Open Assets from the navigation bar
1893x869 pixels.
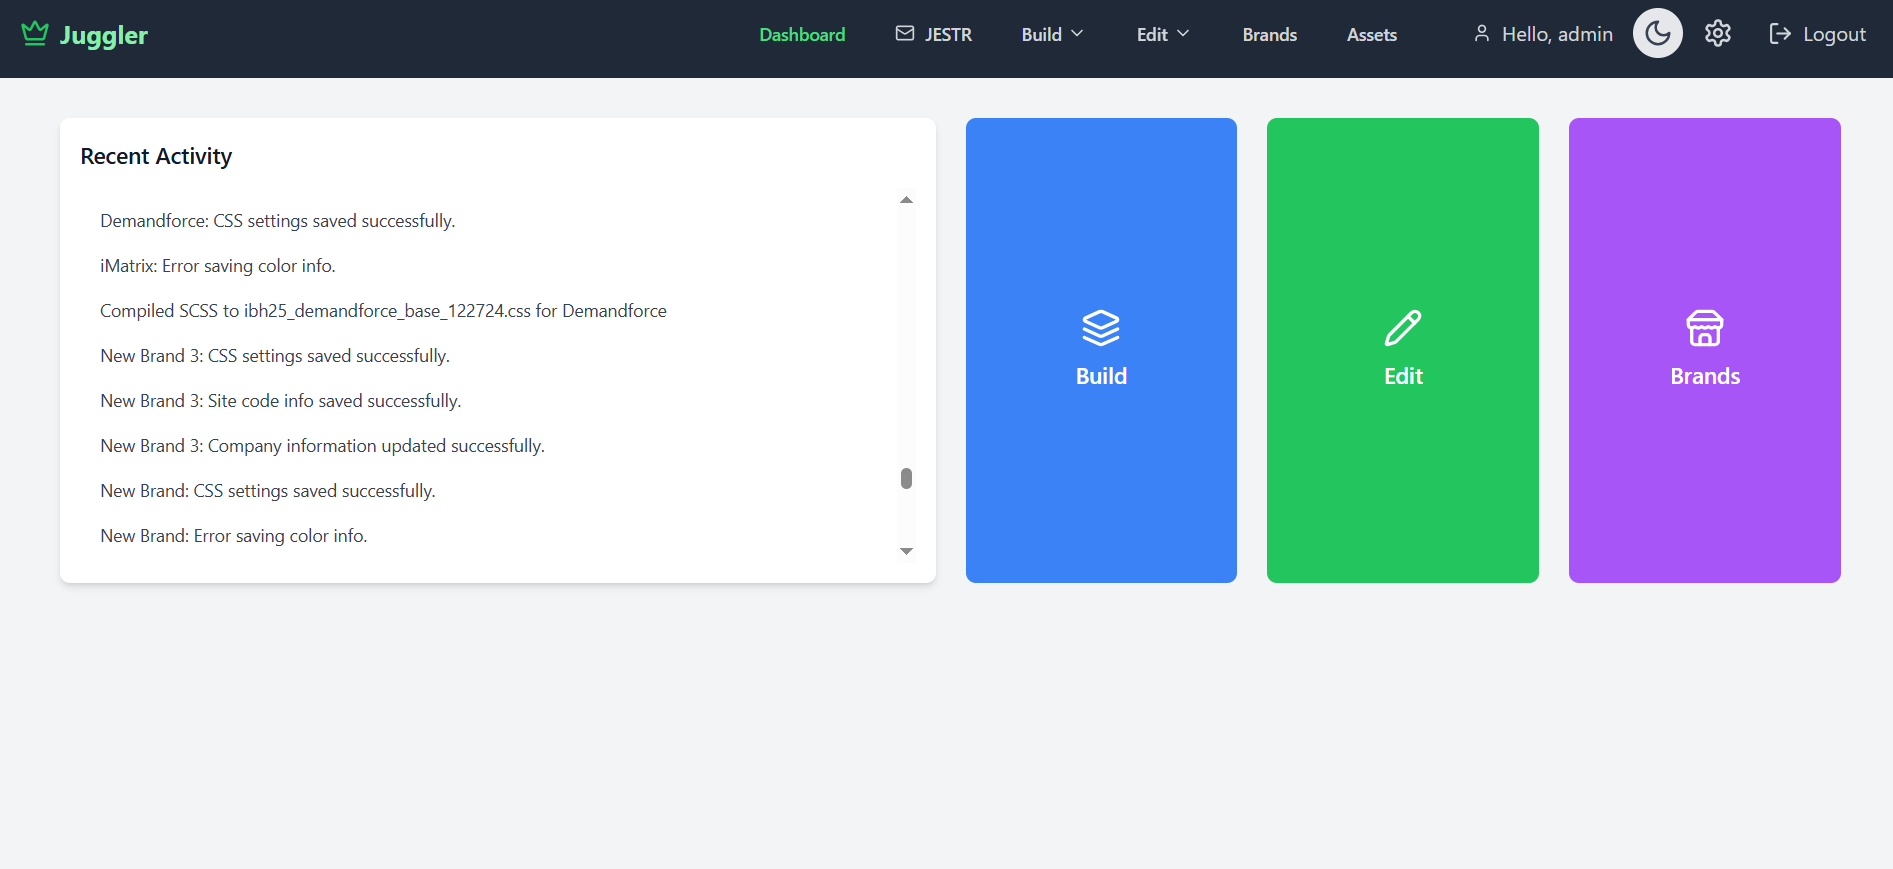click(1371, 34)
